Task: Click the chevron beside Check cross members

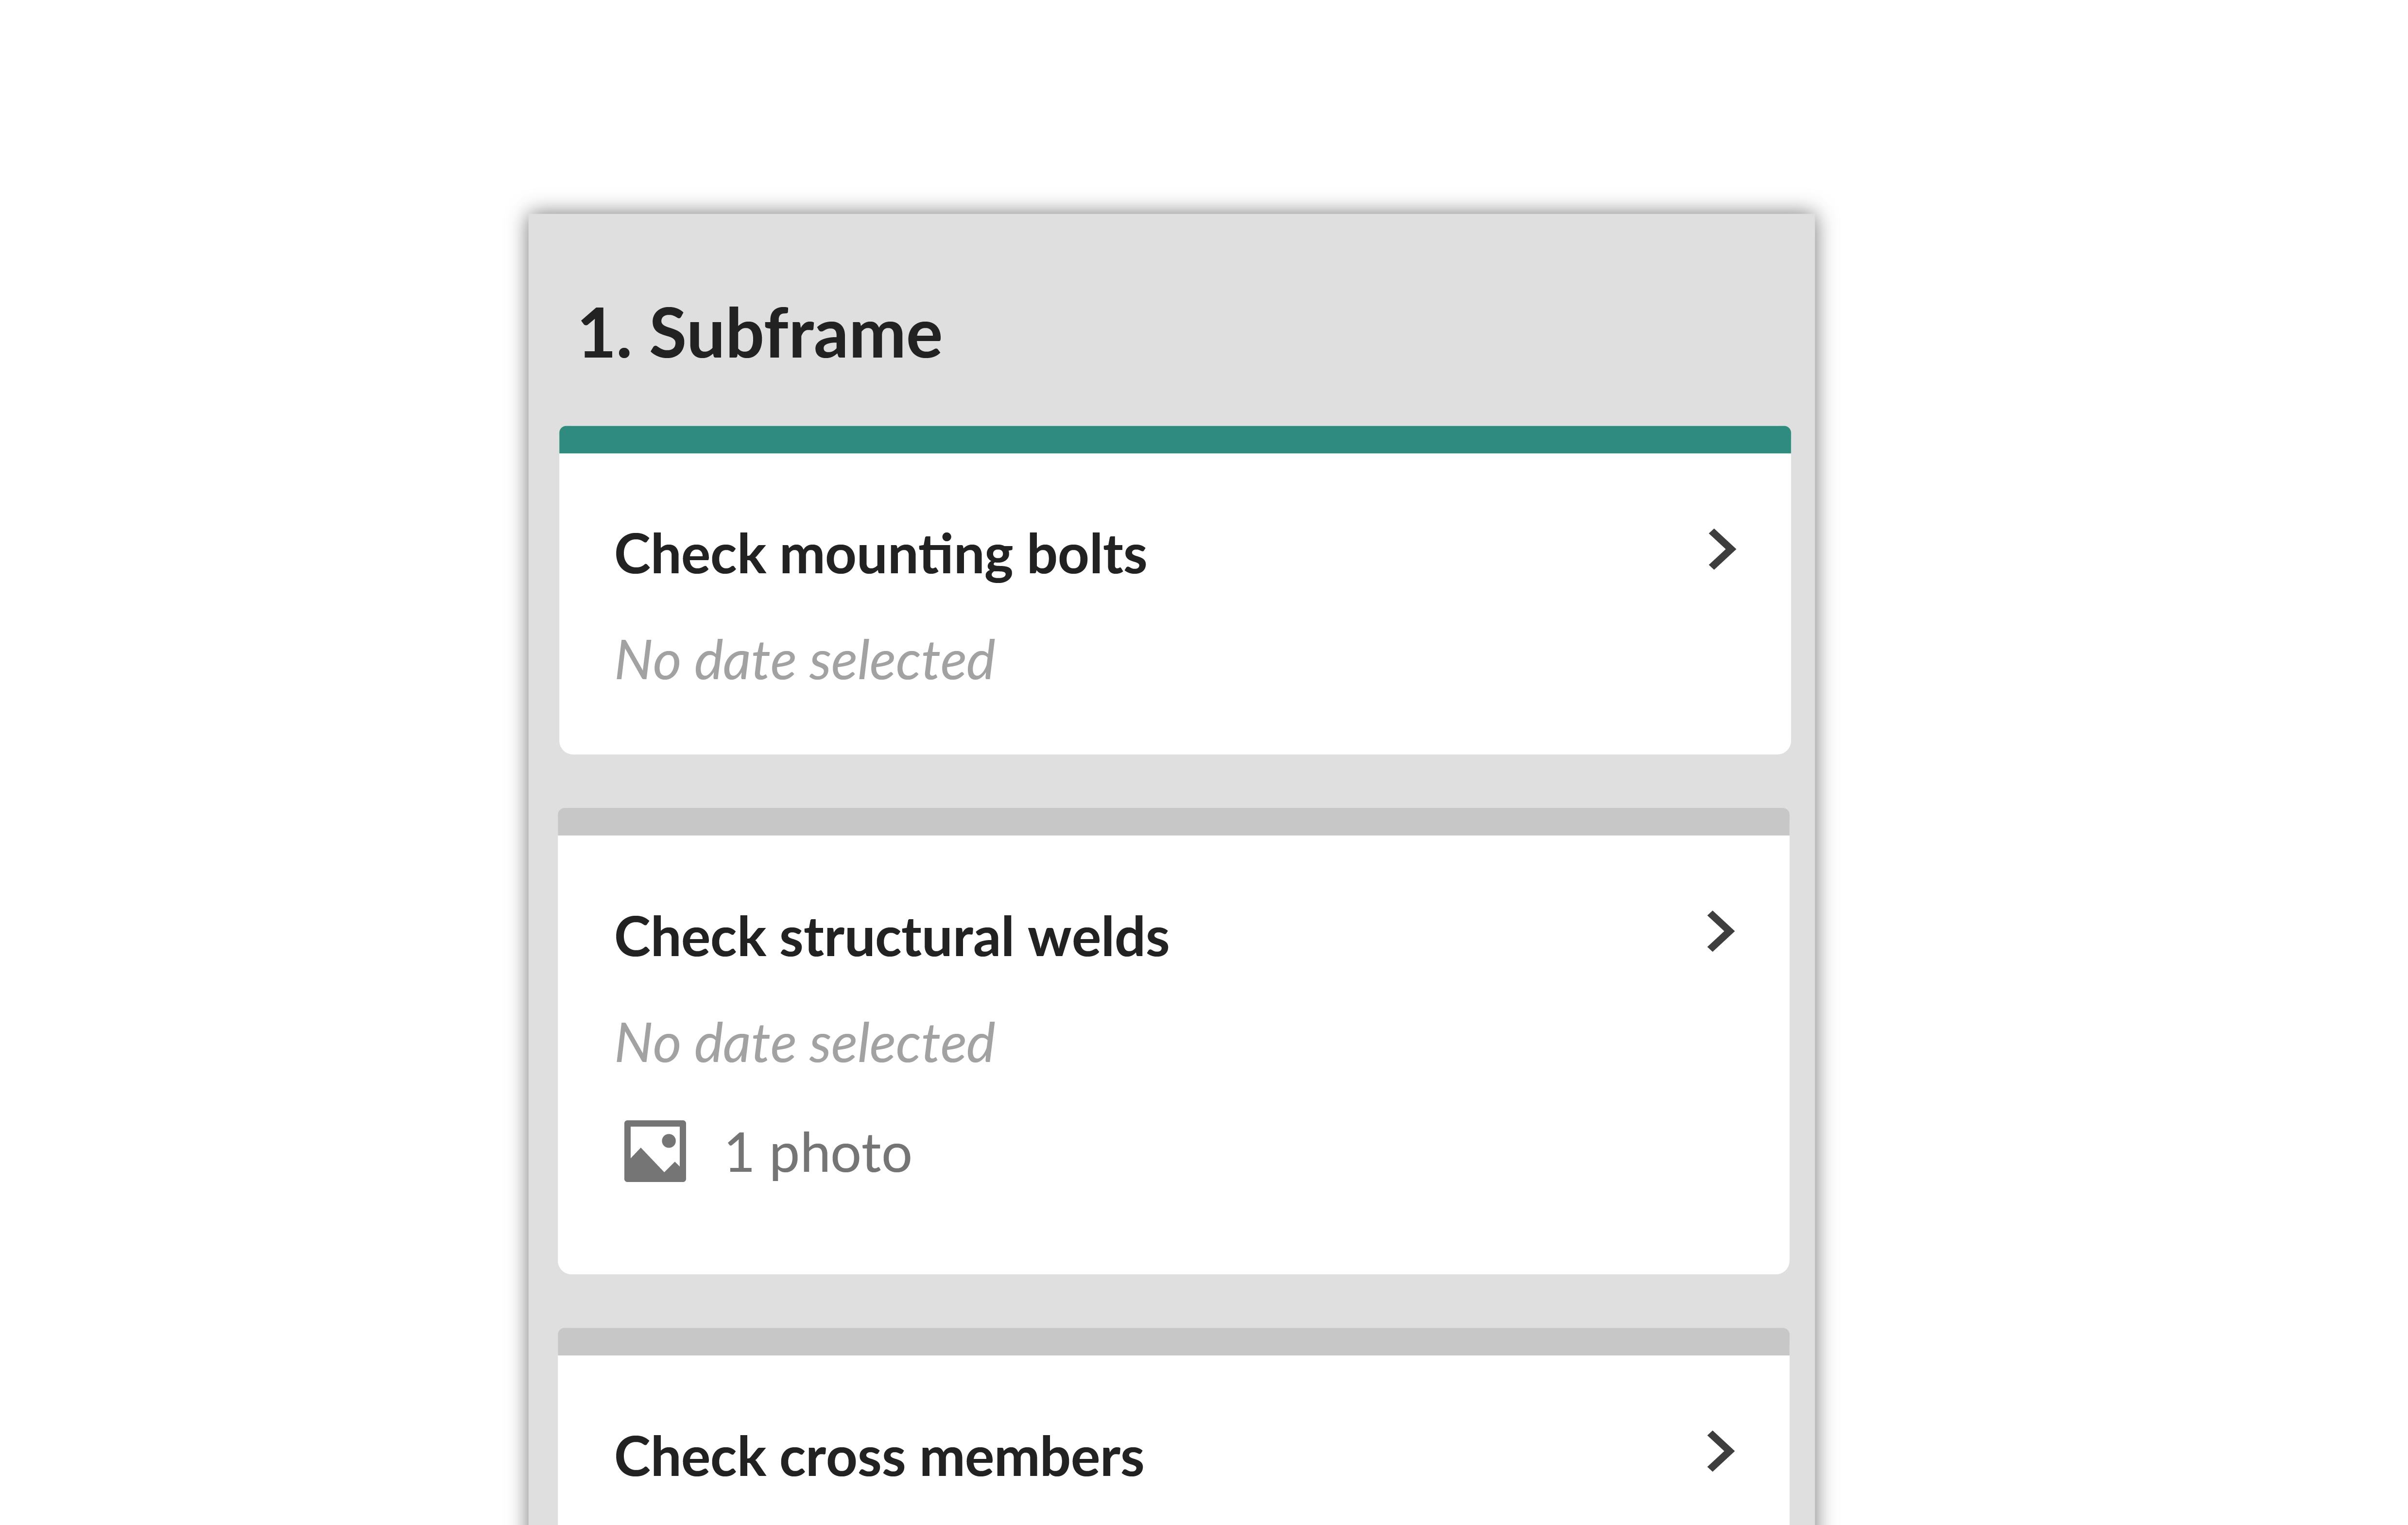Action: click(x=1720, y=1452)
